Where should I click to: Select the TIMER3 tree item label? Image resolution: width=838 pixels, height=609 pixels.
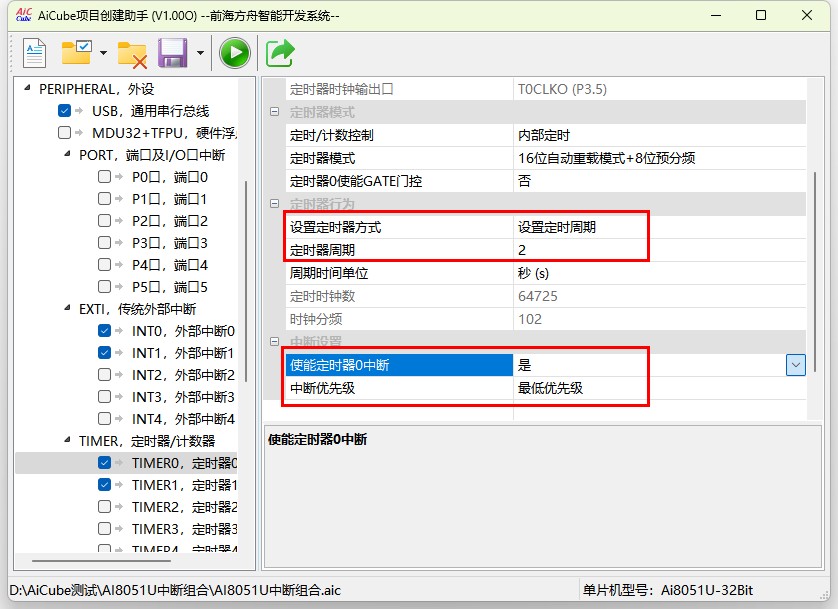[184, 529]
